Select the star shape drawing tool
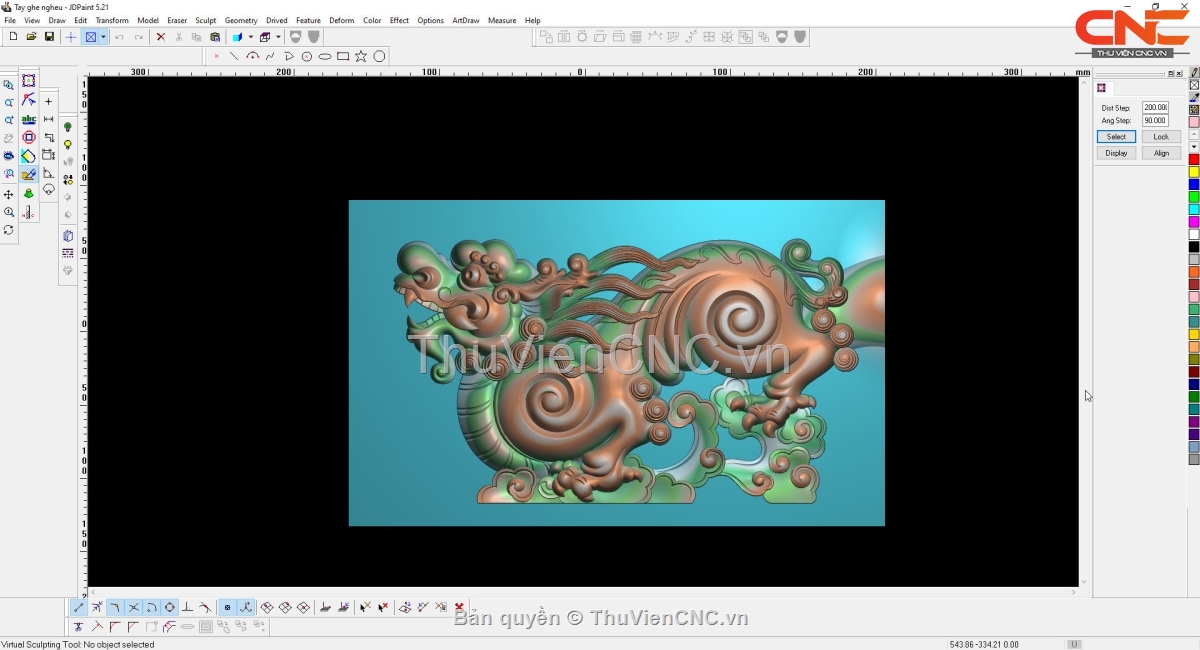1200x650 pixels. tap(361, 56)
